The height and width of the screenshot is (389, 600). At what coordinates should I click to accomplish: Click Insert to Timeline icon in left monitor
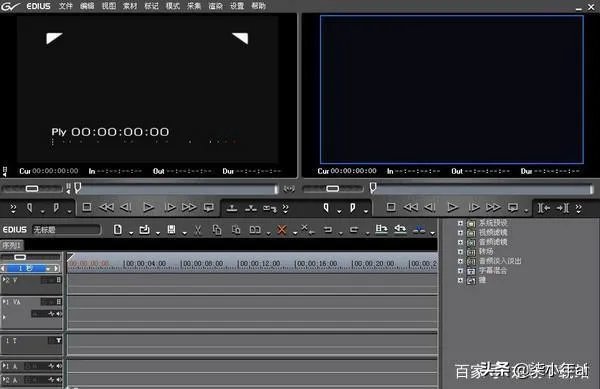[232, 208]
